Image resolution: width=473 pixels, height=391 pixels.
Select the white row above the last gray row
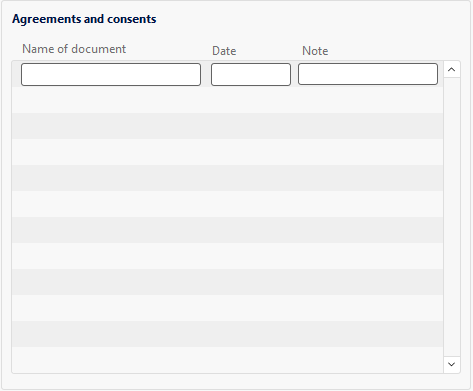point(227,308)
